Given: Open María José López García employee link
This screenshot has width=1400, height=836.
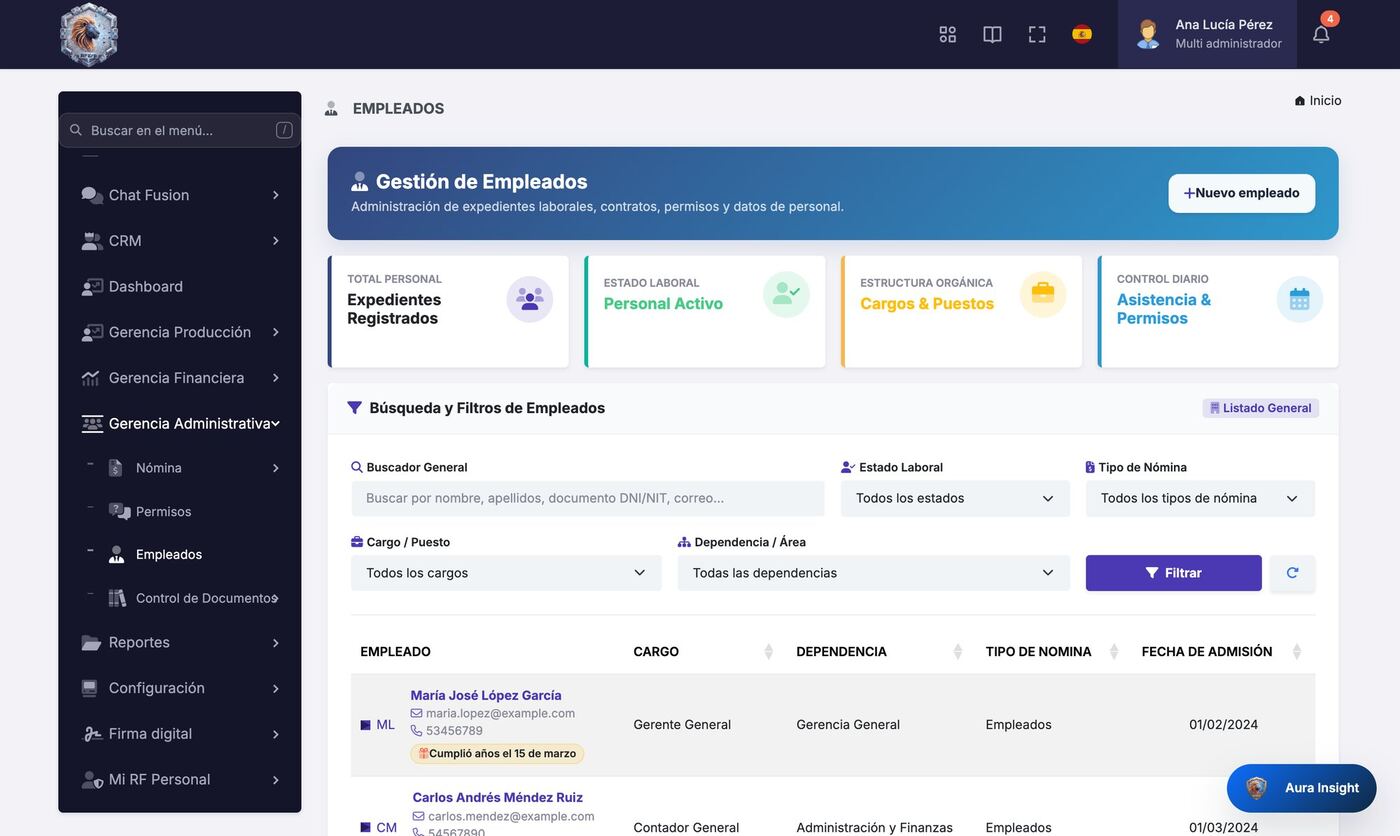Looking at the screenshot, I should click(x=486, y=695).
